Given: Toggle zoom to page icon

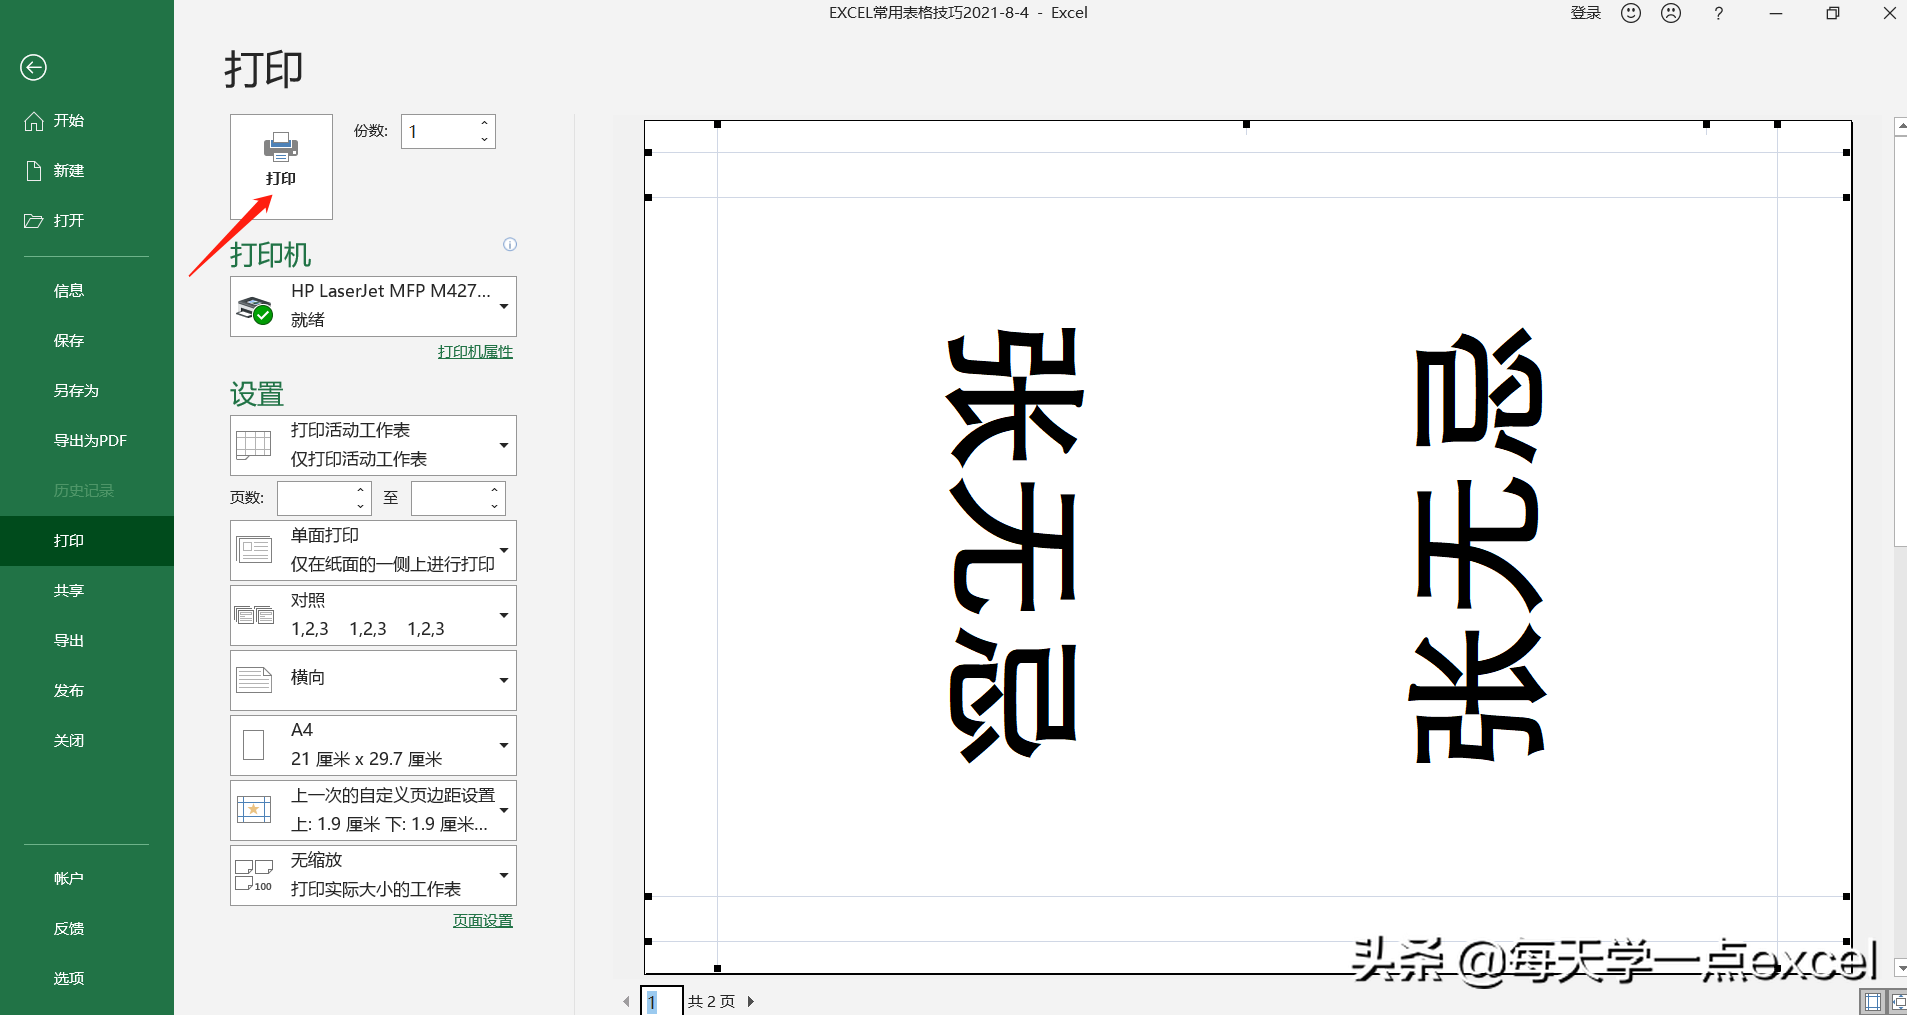Looking at the screenshot, I should 1897,1001.
